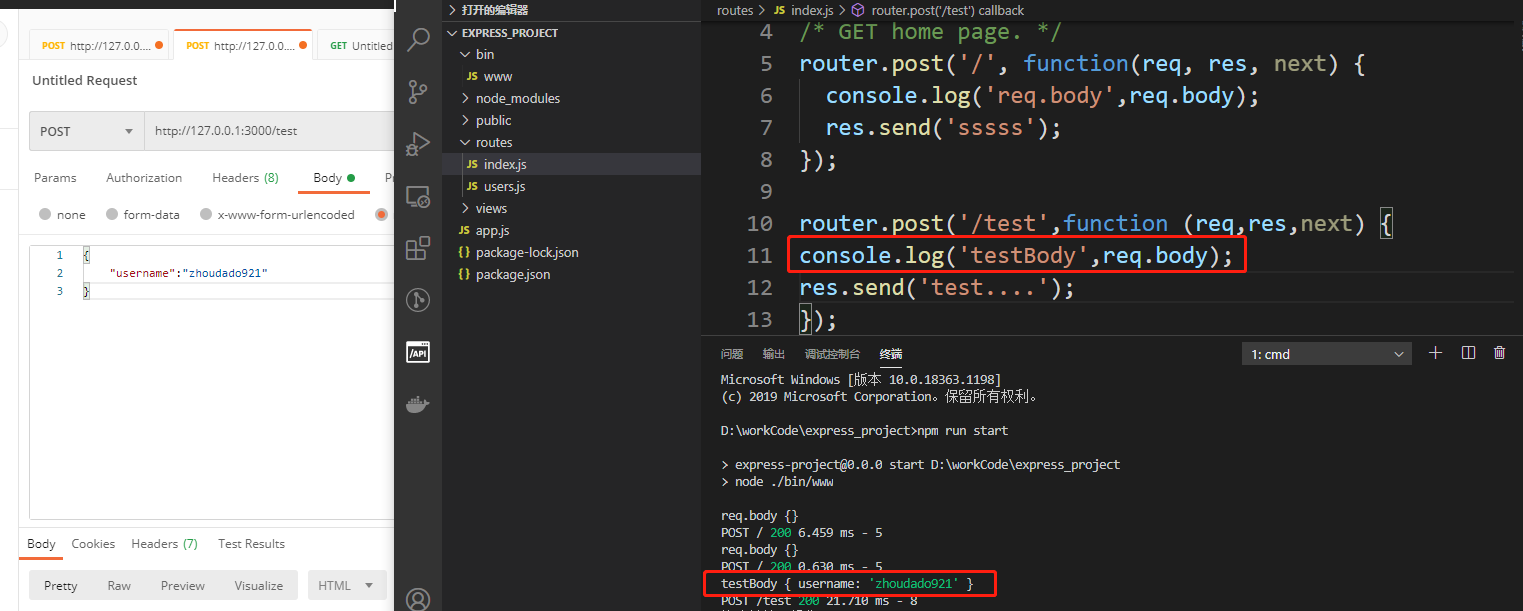Switch to the 调试控制台 panel tab
Image resolution: width=1523 pixels, height=611 pixels.
click(x=832, y=354)
